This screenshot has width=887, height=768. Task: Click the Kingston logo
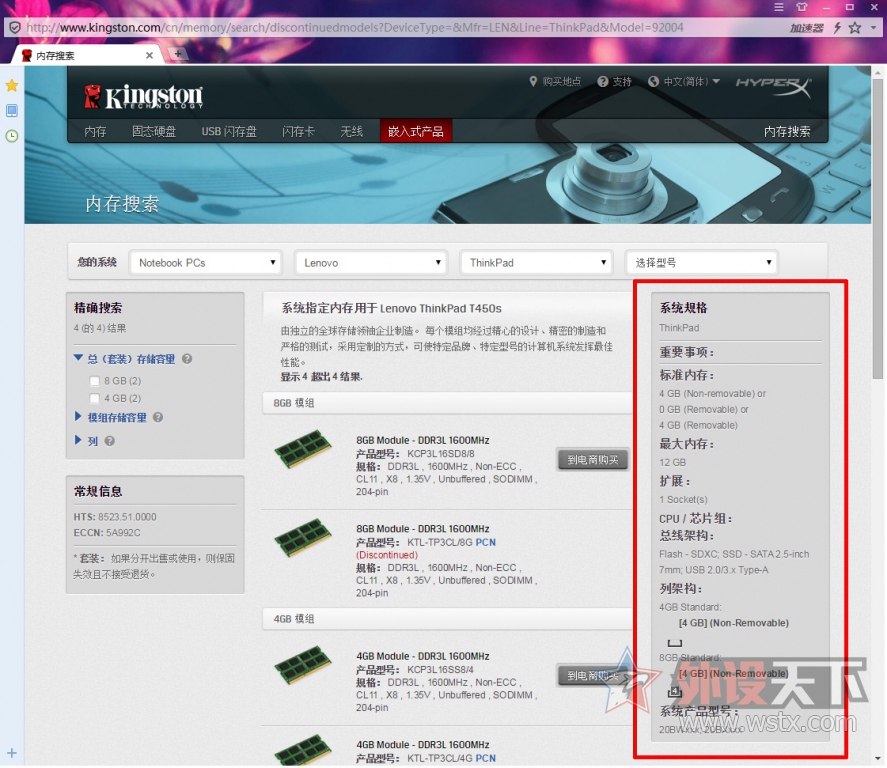click(143, 97)
